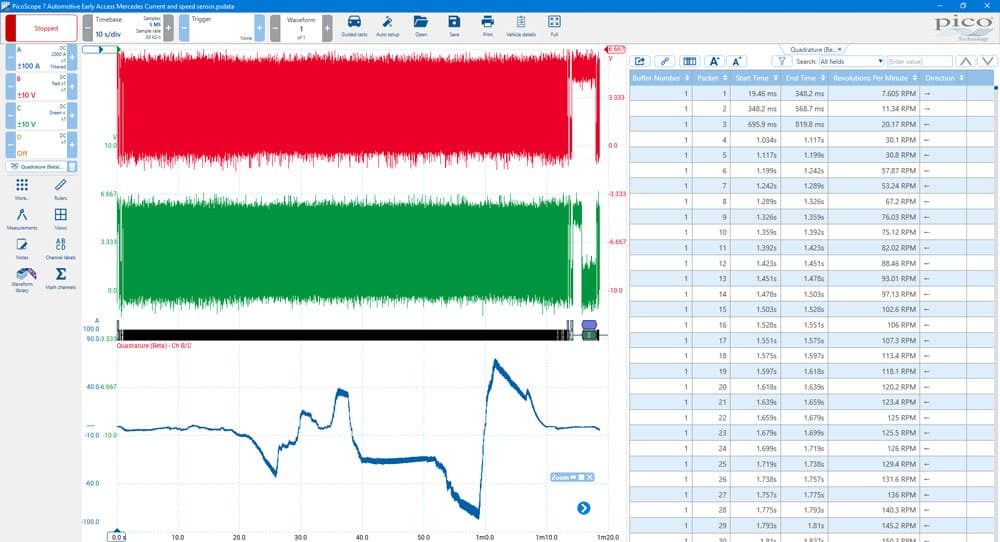Screen dimensions: 1000x542
Task: Open the Search fields dropdown
Action: 851,61
